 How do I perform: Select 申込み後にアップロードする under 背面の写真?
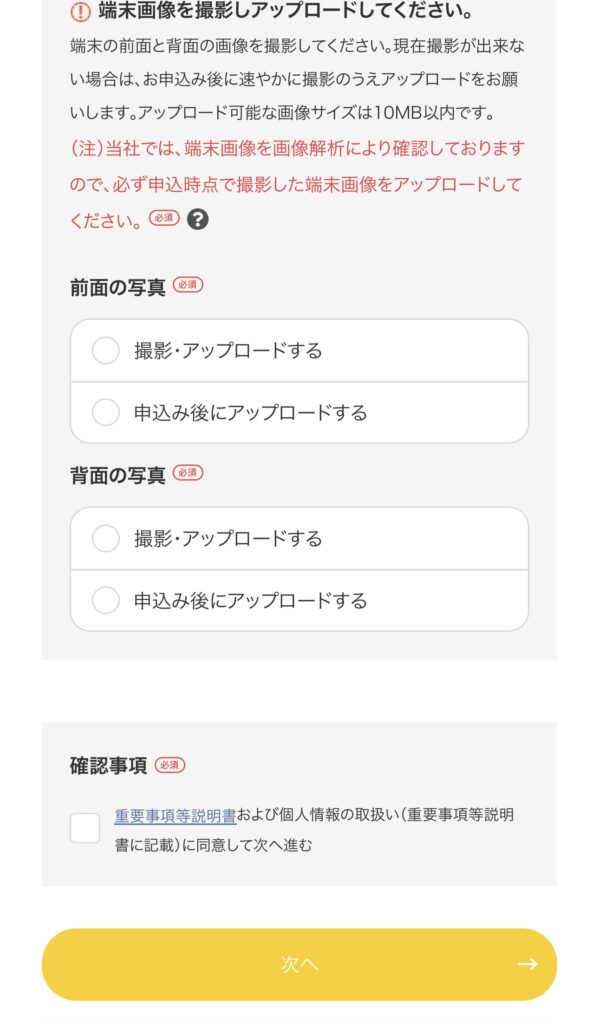[299, 601]
